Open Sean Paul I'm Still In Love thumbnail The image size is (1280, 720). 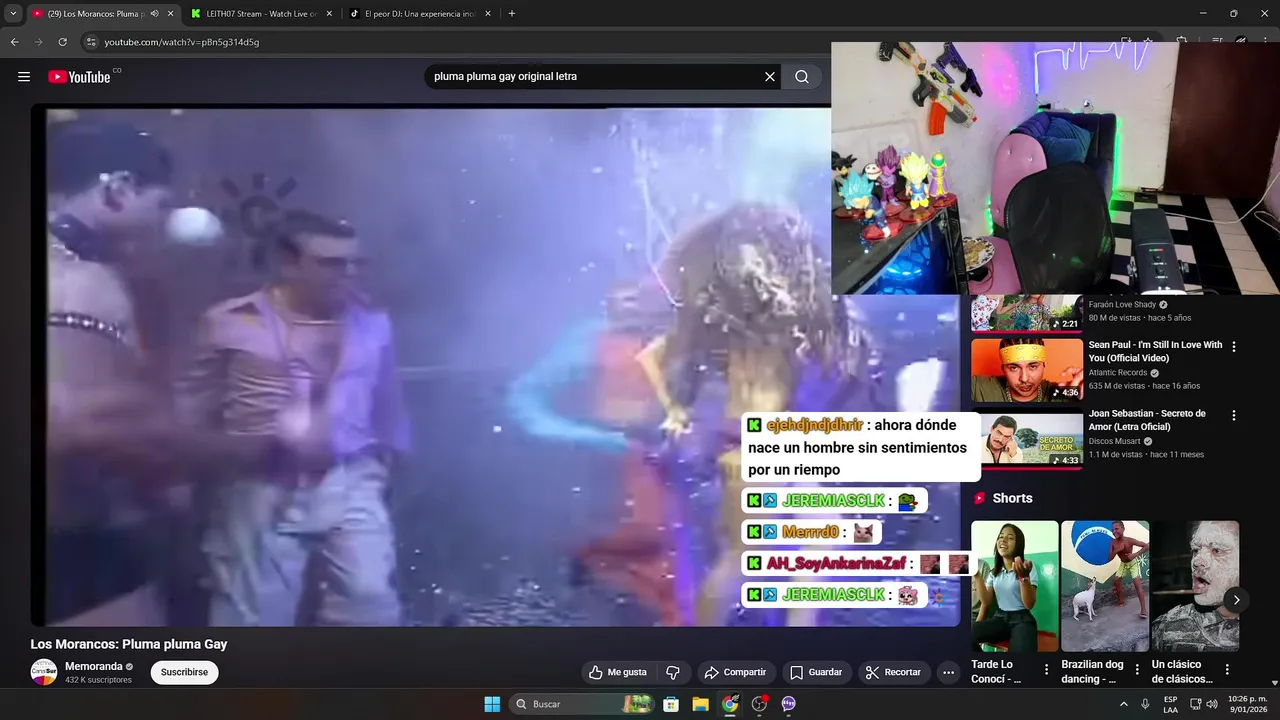tap(1027, 370)
